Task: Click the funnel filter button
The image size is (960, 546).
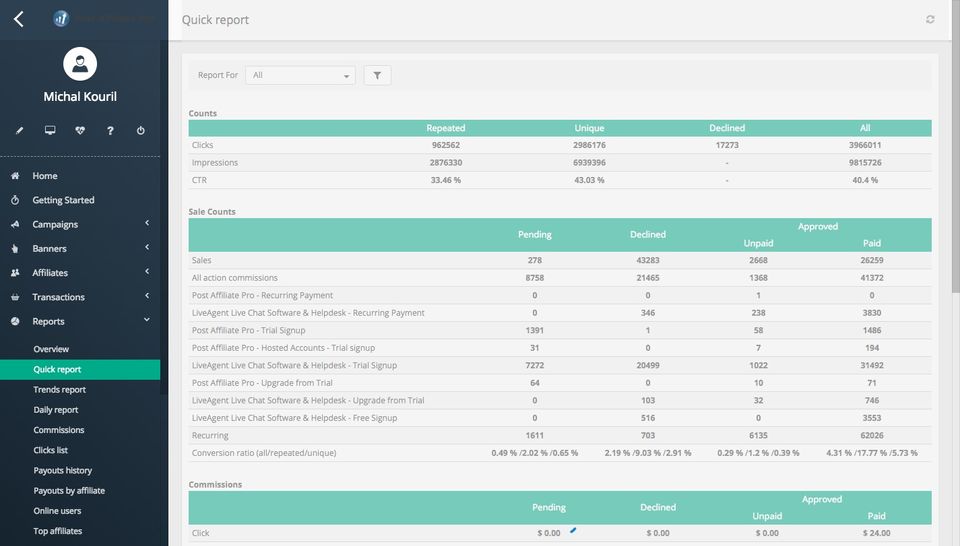Action: coord(377,75)
